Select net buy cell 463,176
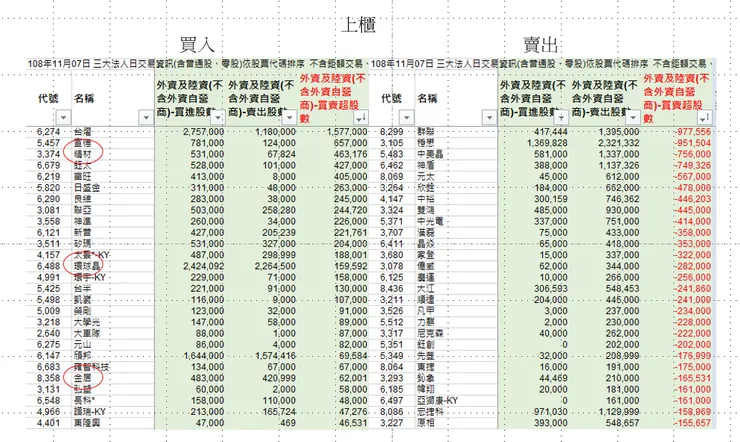This screenshot has height=442, width=740. tap(350, 154)
